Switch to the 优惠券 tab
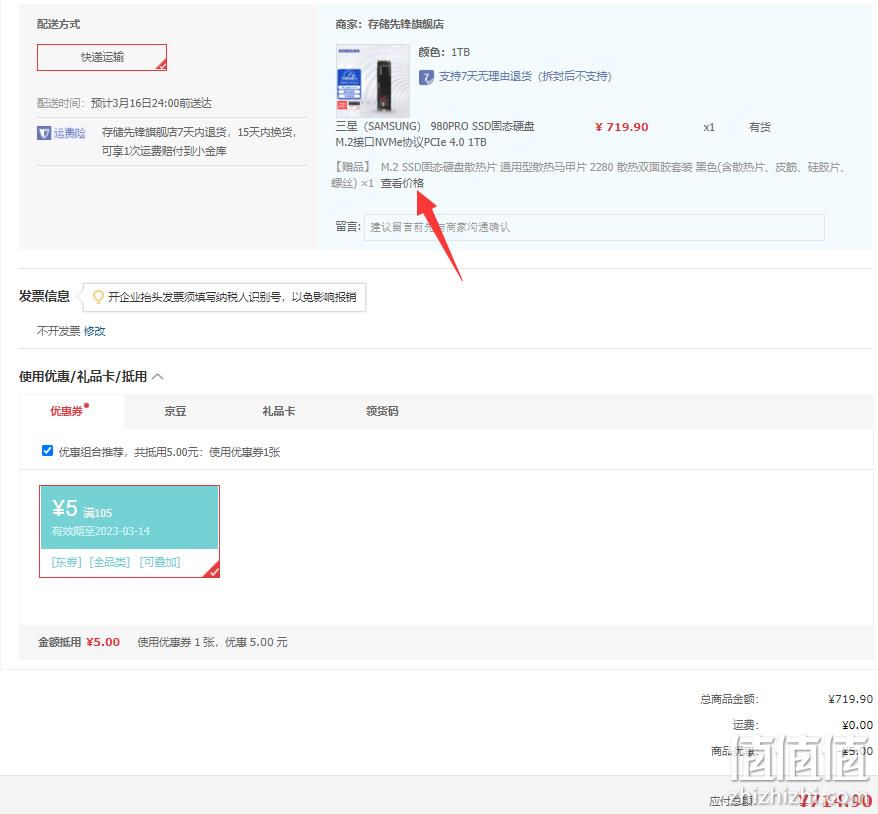The image size is (878, 814). coord(71,411)
